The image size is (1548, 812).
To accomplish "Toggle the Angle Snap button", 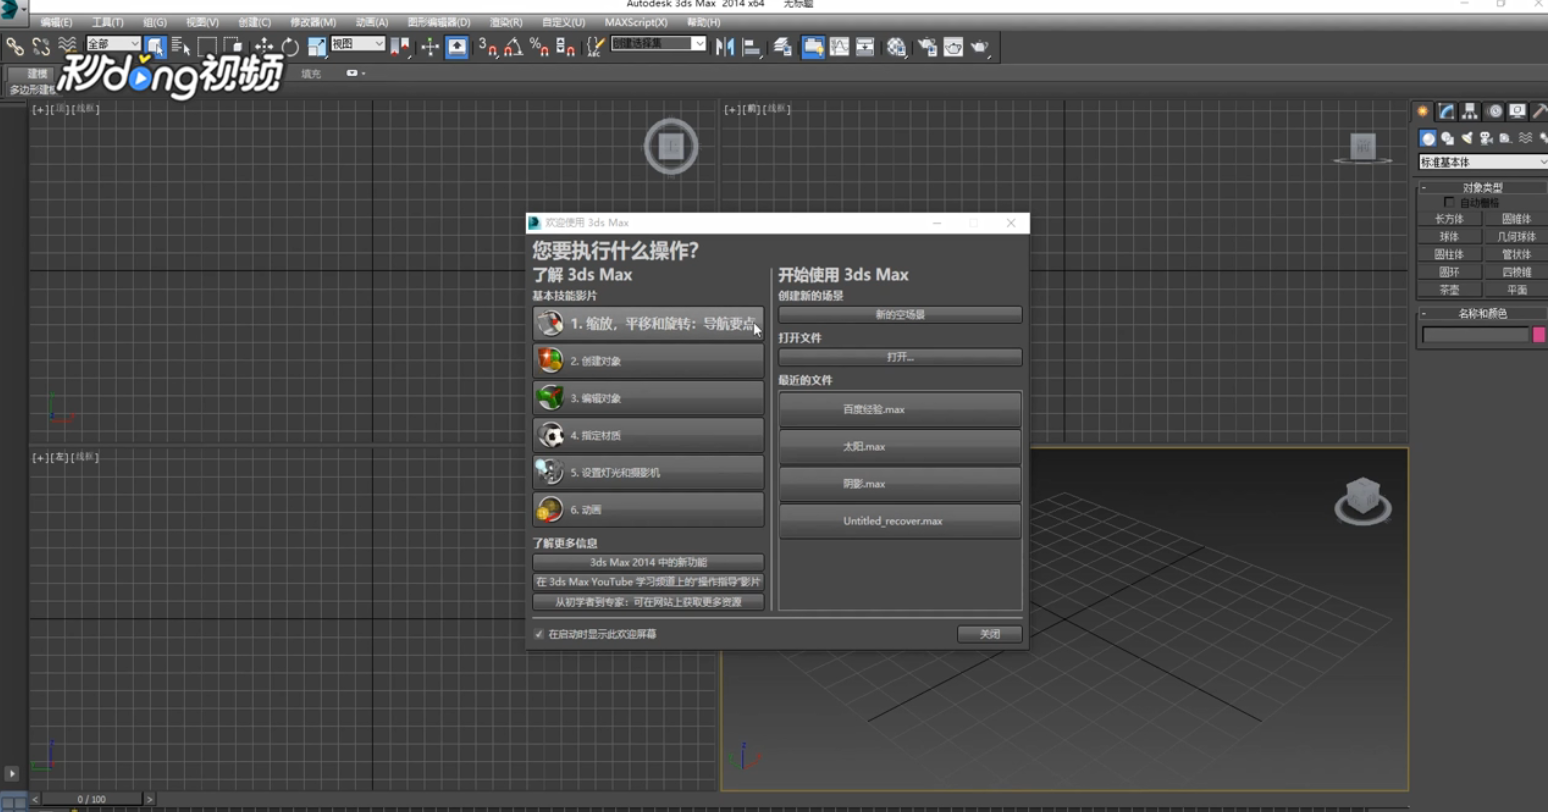I will (513, 46).
